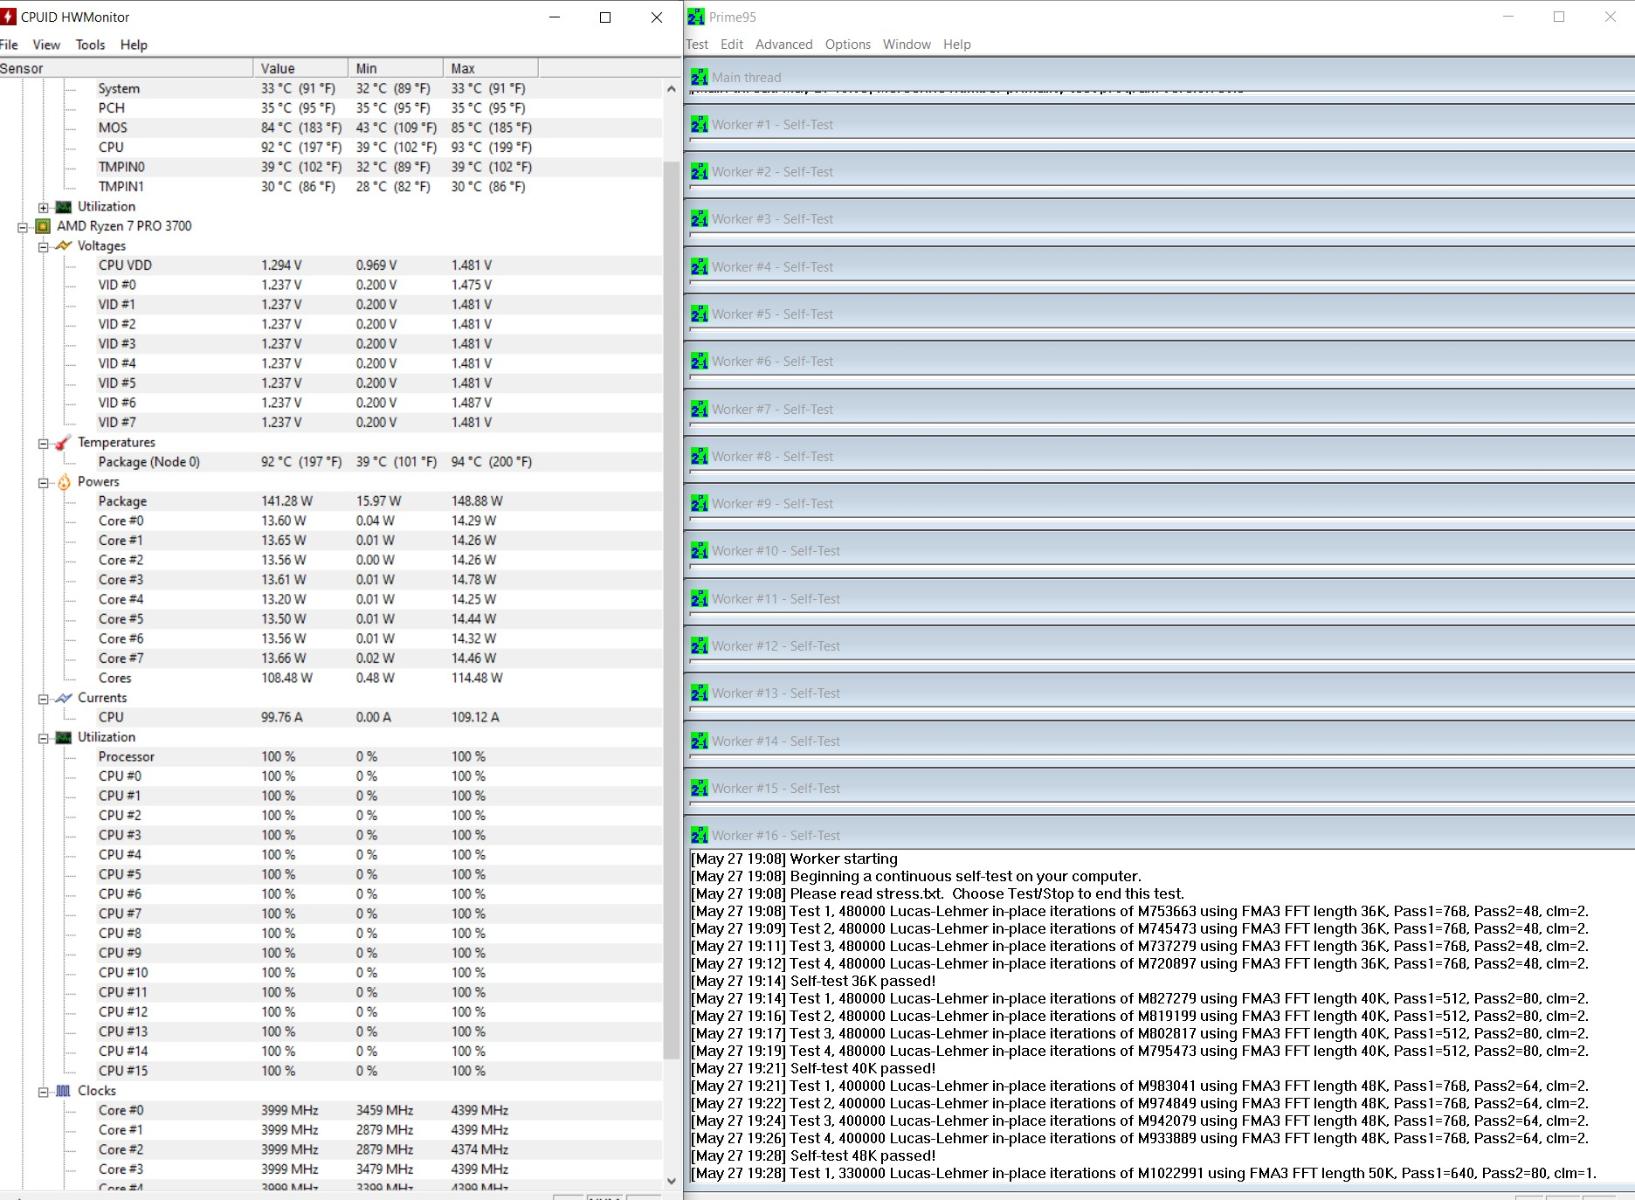Open the Prime95 Edit menu

click(732, 45)
